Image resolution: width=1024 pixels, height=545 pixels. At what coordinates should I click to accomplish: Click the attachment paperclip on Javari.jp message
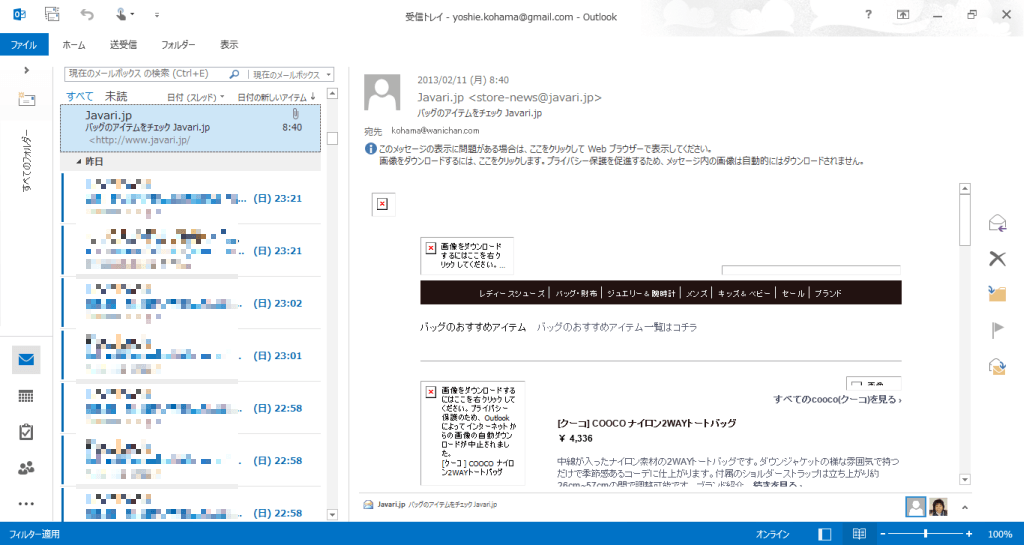tap(295, 114)
